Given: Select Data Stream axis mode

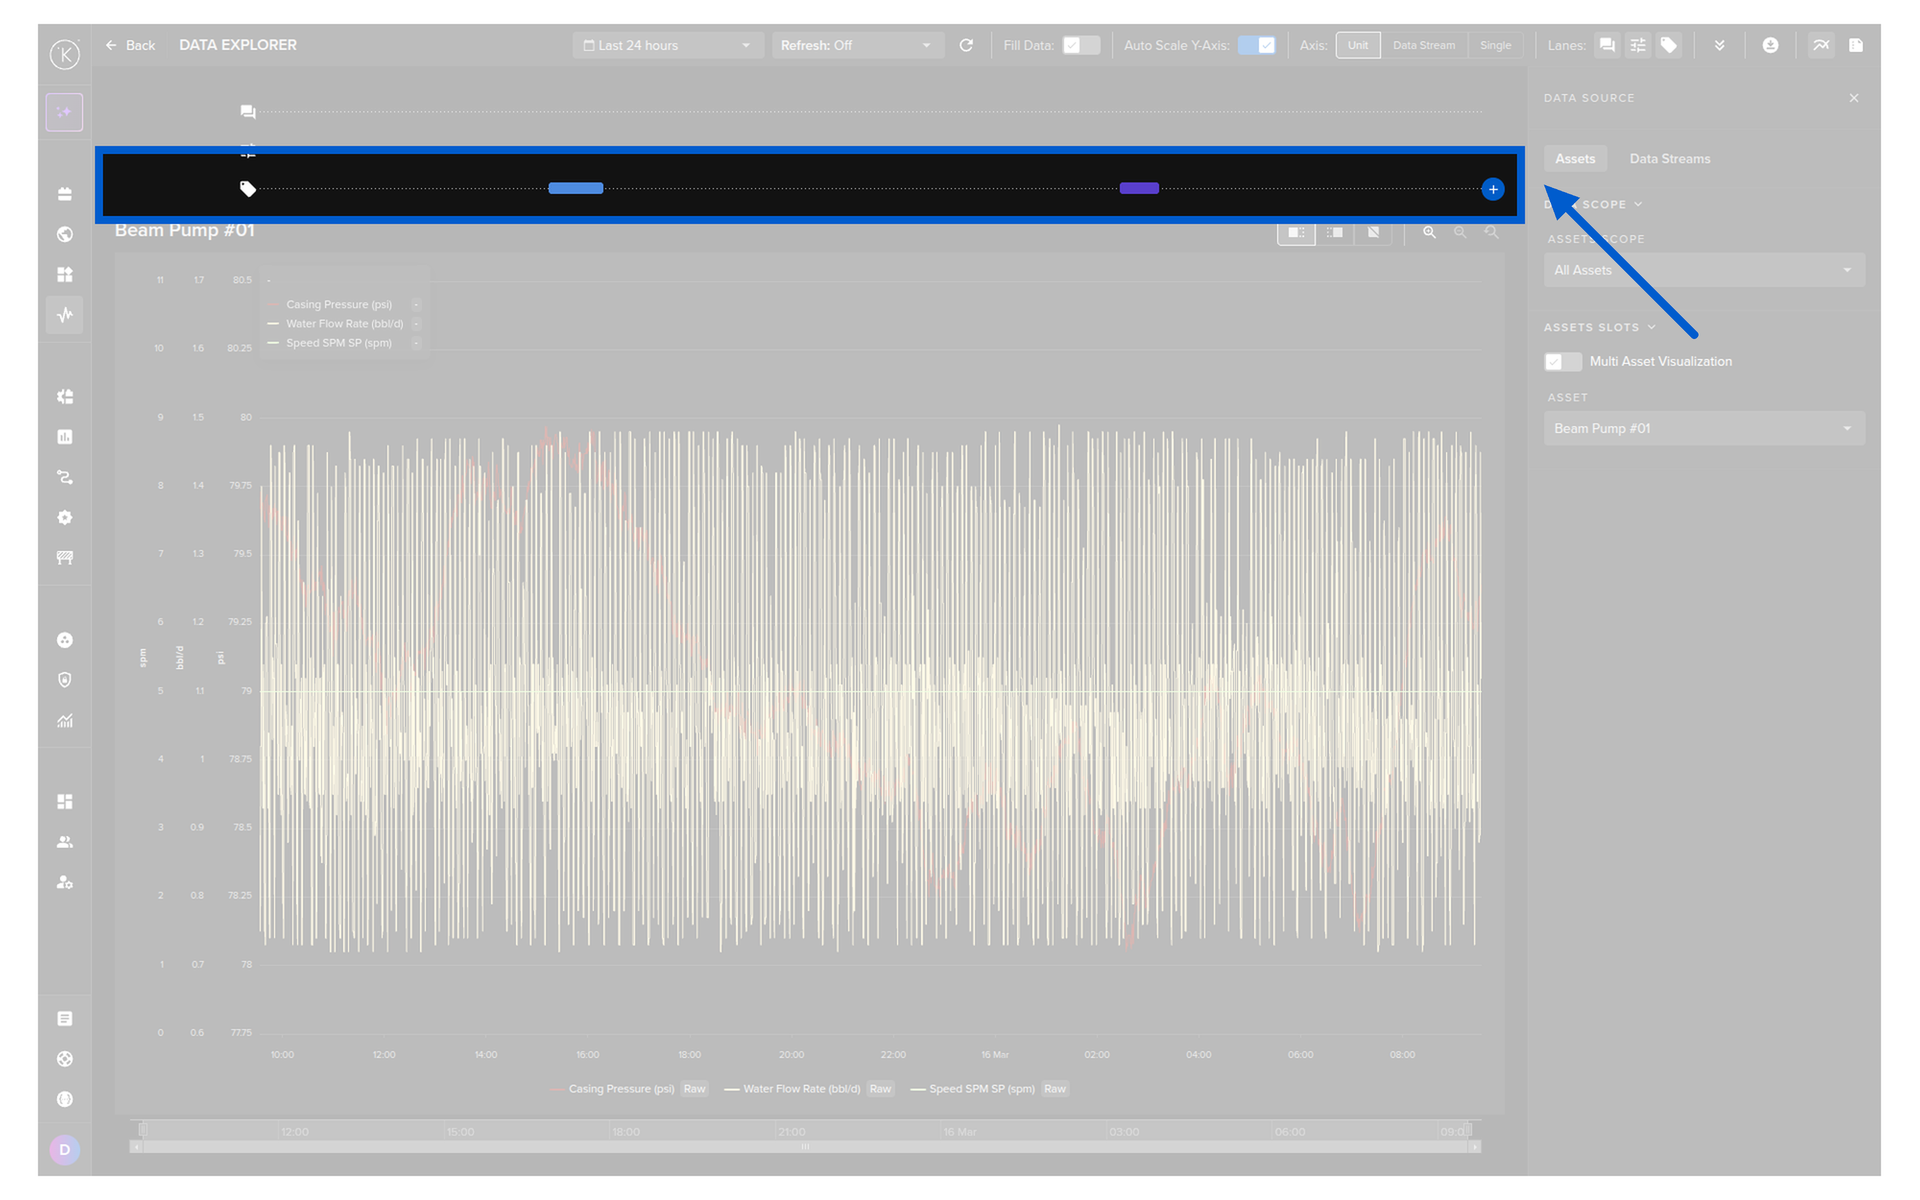Looking at the screenshot, I should 1423,45.
